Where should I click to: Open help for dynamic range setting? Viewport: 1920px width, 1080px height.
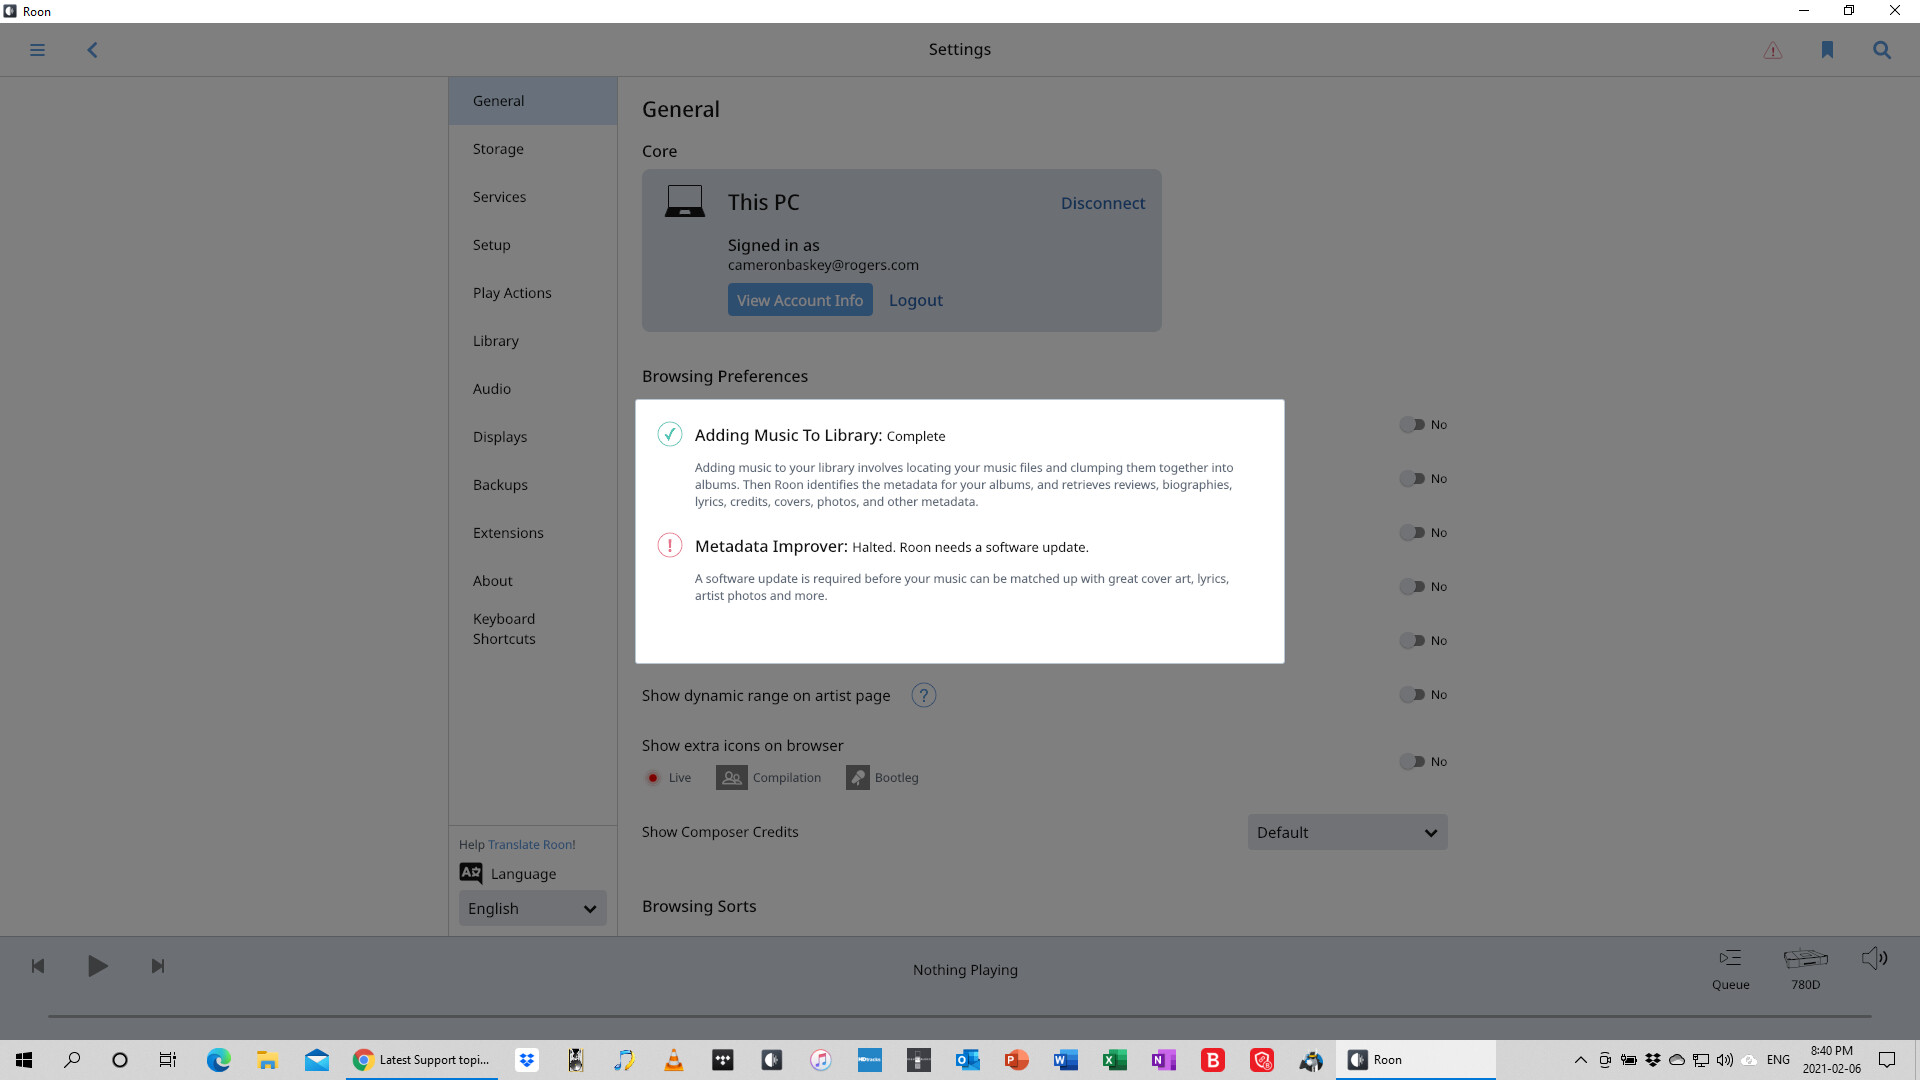coord(924,695)
